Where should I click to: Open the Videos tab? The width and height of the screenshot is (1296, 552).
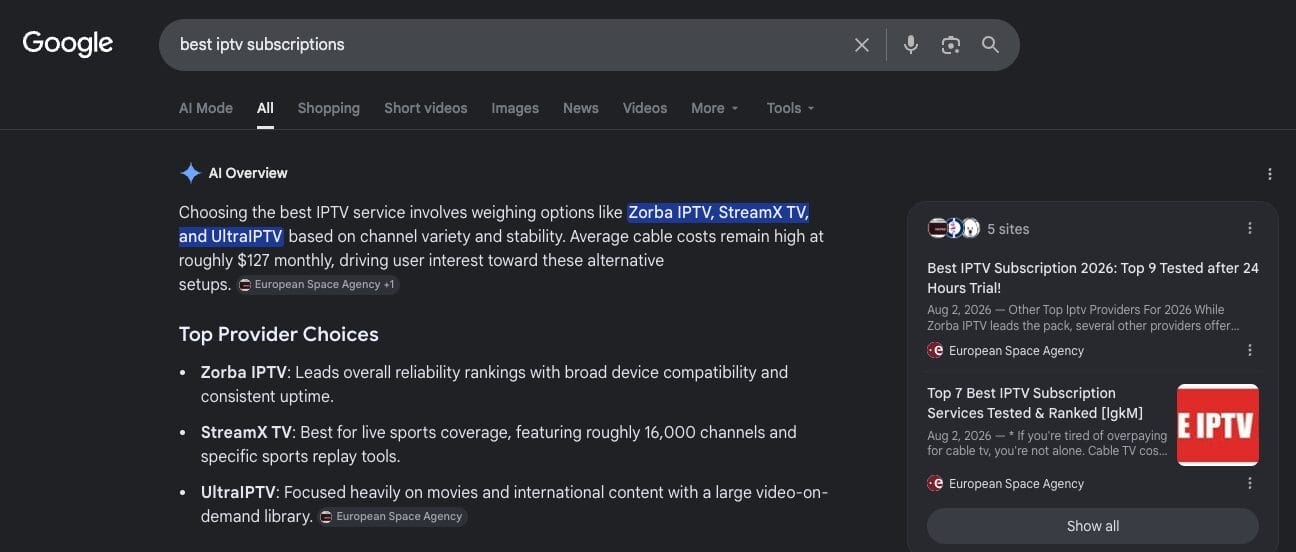coord(645,108)
